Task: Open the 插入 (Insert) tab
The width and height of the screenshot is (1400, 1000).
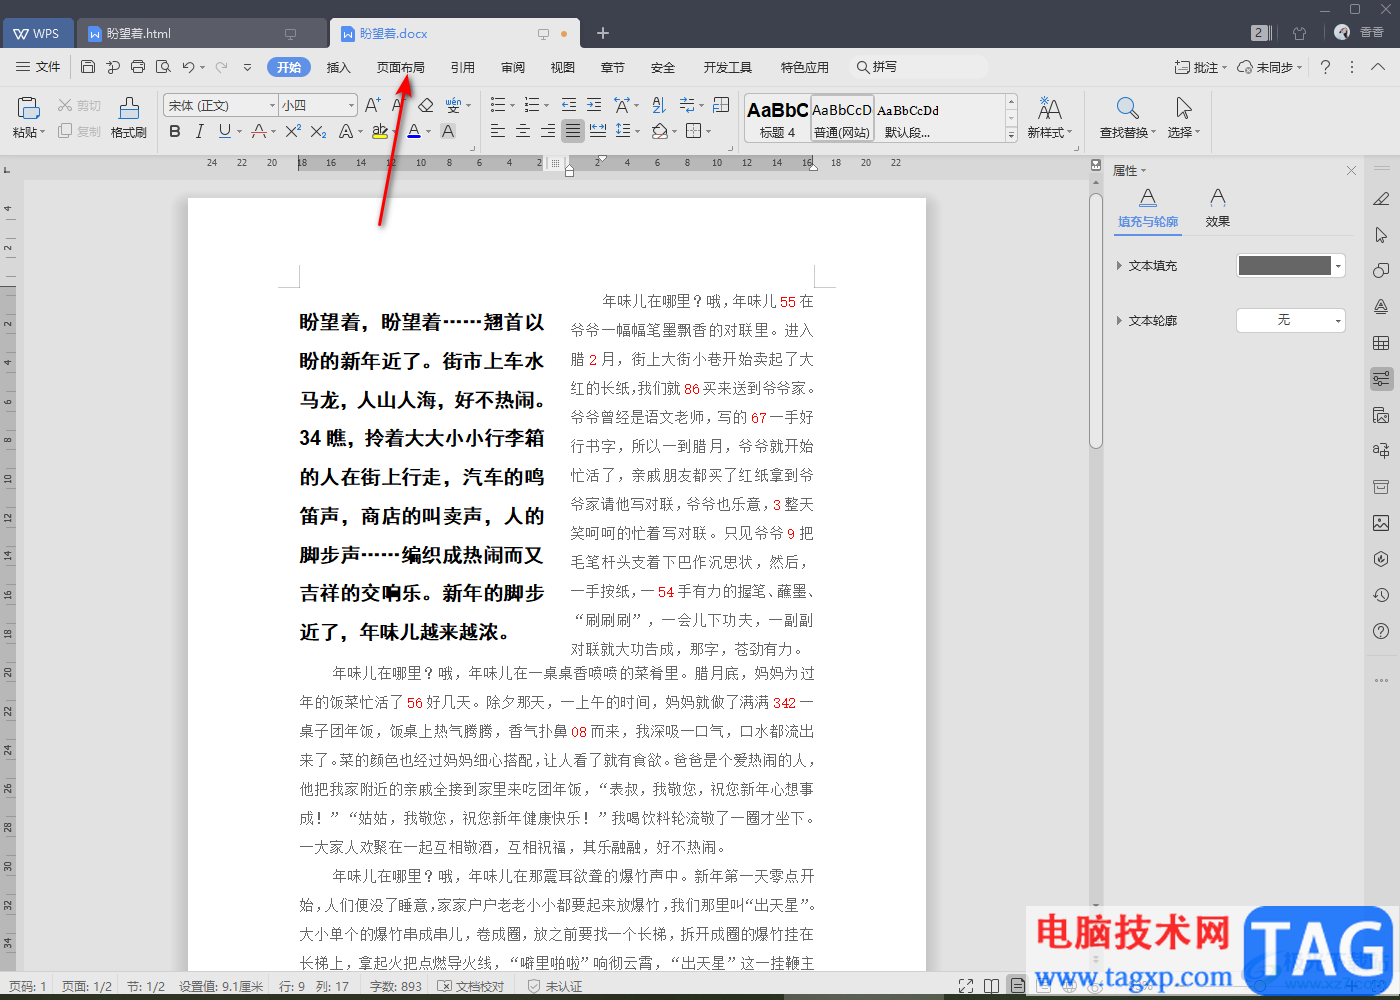Action: click(339, 67)
